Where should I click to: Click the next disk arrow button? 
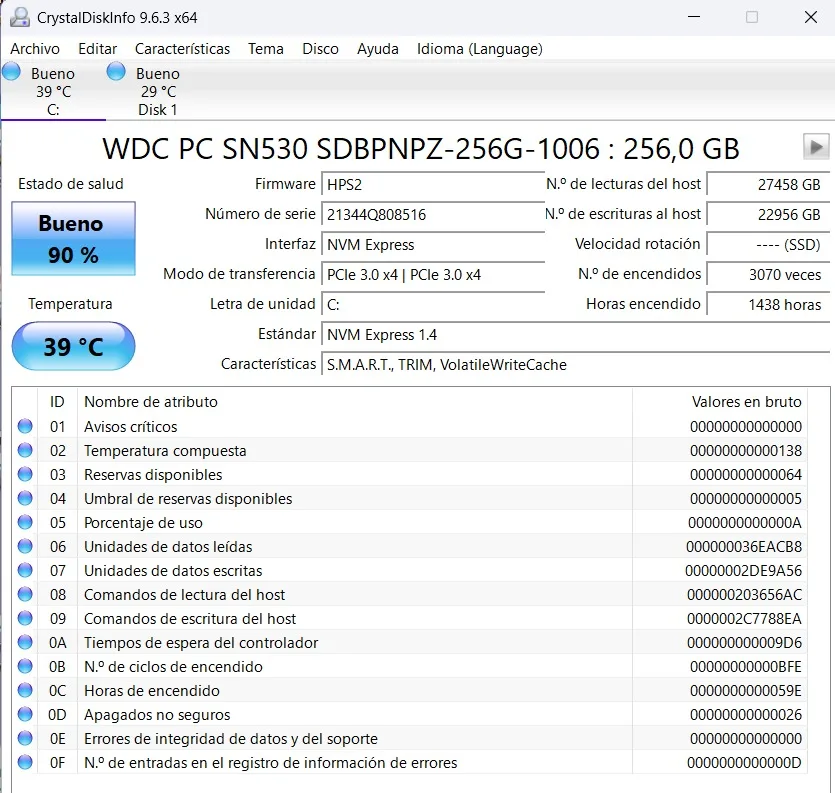click(815, 146)
